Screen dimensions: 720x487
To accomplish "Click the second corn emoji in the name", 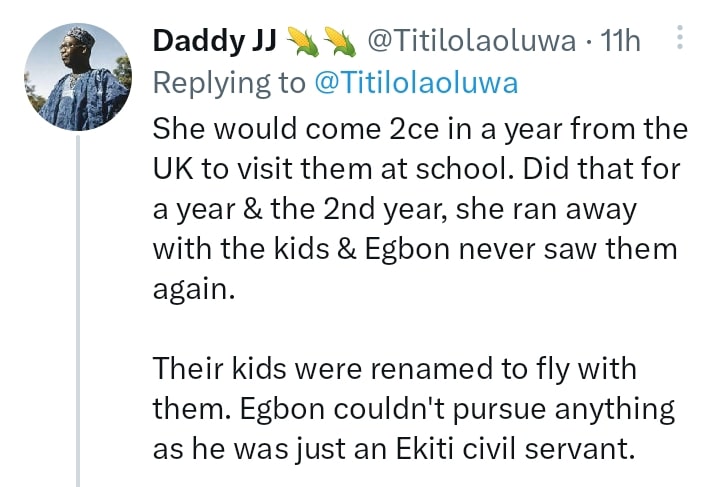I will coord(340,41).
